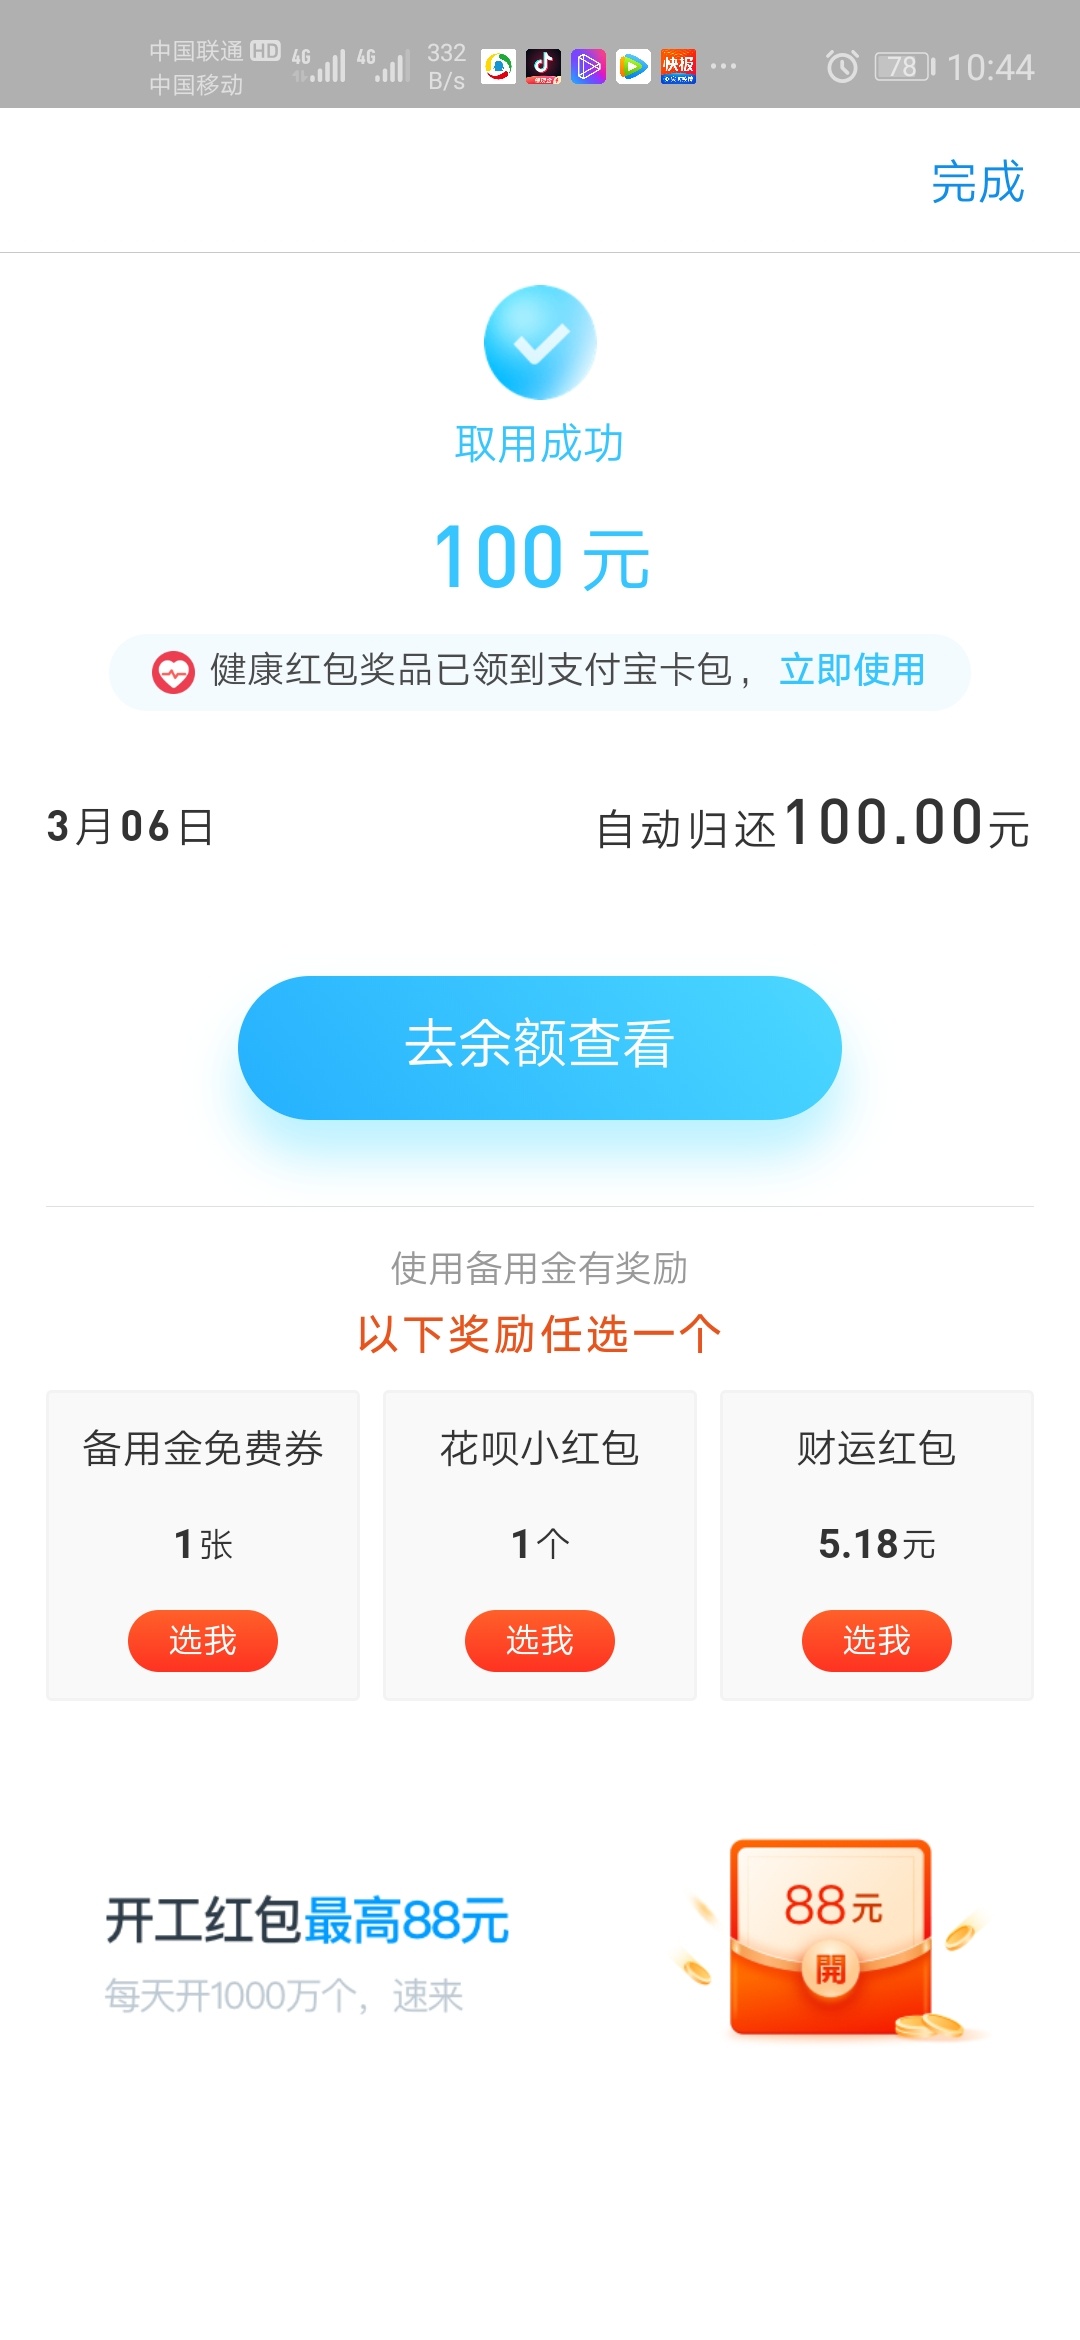Open the 立即使用 link
Image resolution: width=1080 pixels, height=2340 pixels.
pos(852,670)
